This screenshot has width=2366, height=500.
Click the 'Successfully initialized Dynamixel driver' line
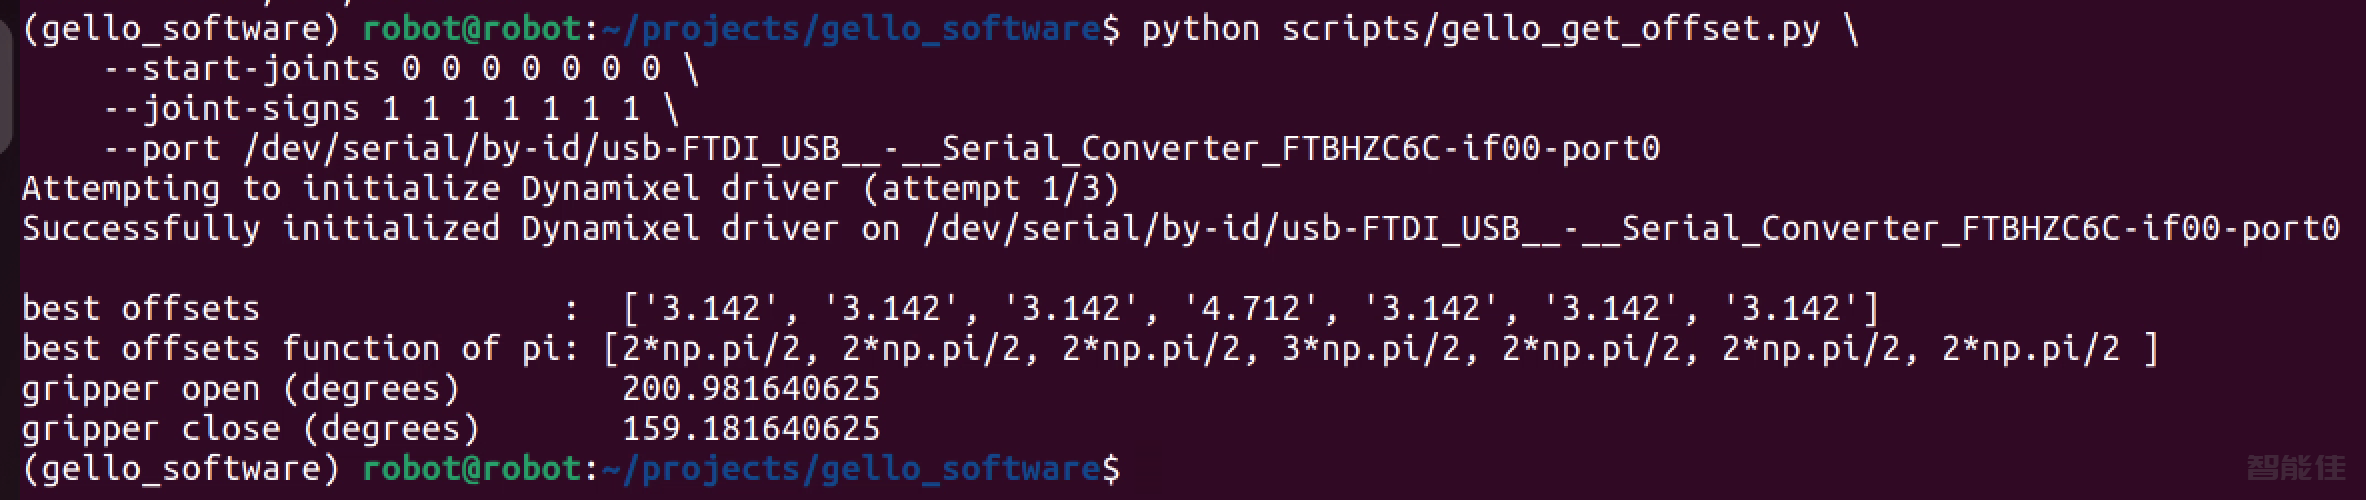click(x=1180, y=229)
